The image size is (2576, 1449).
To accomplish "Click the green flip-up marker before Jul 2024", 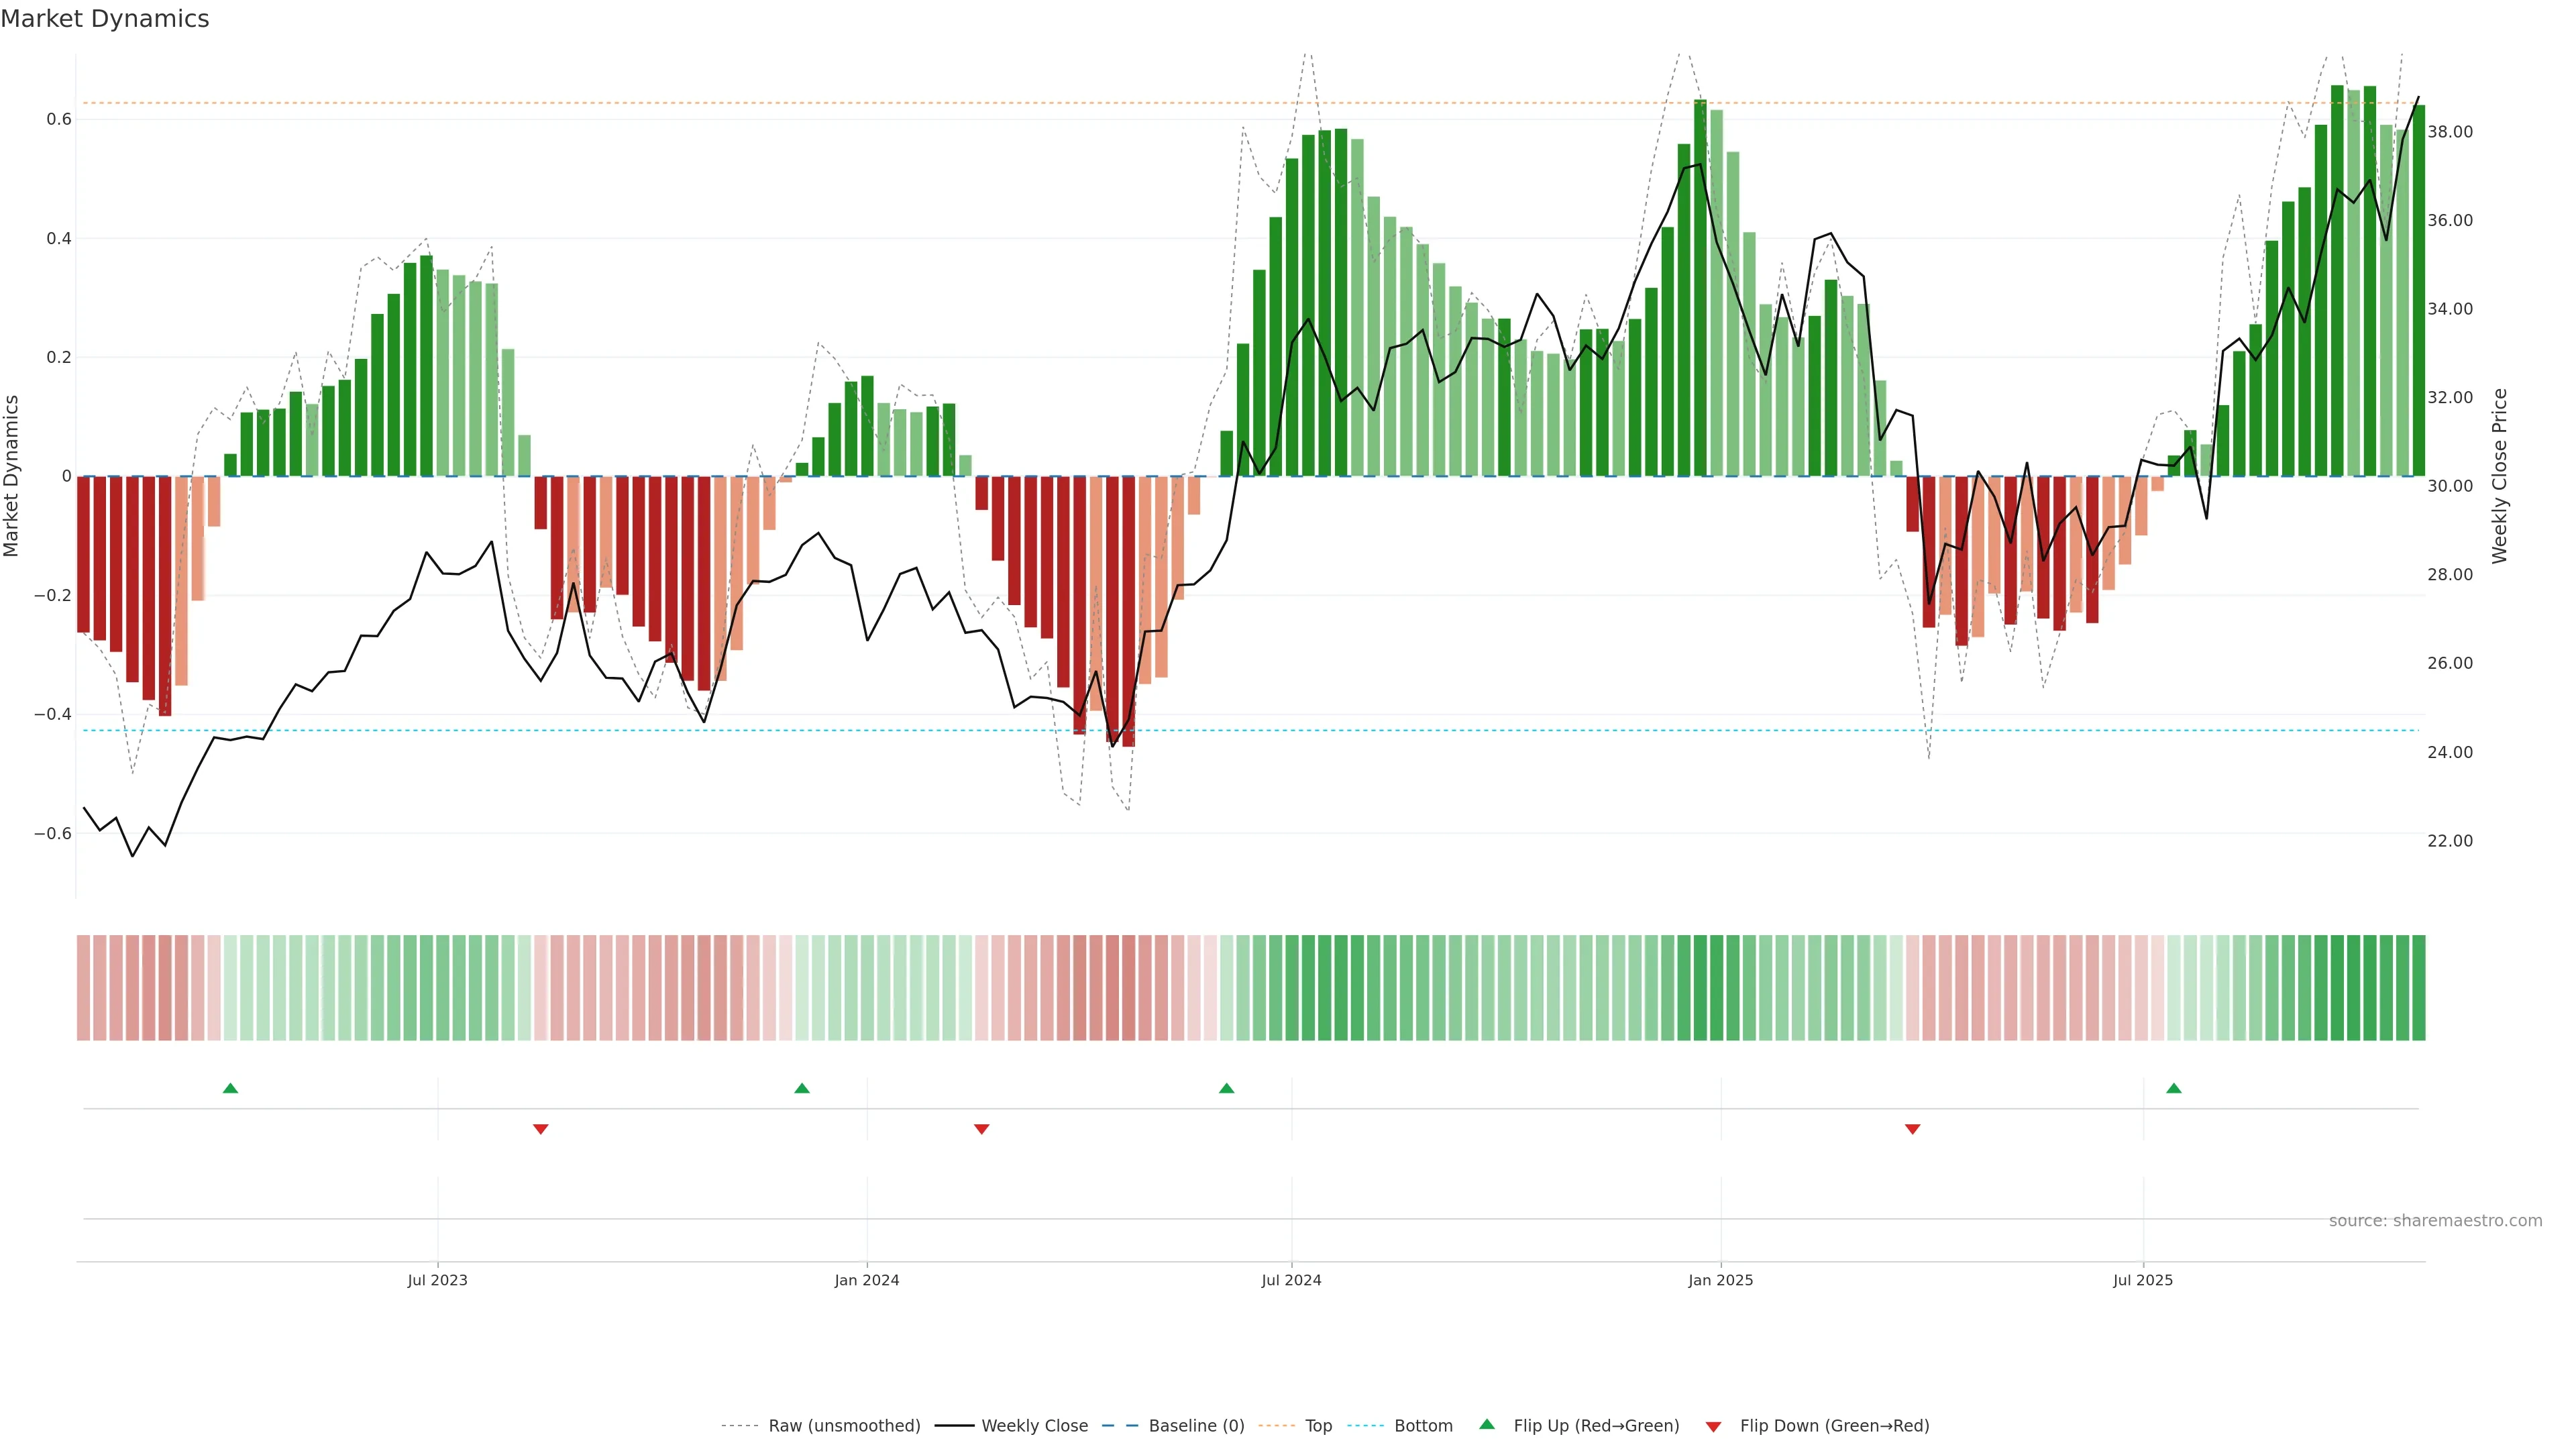I will tap(1227, 1088).
